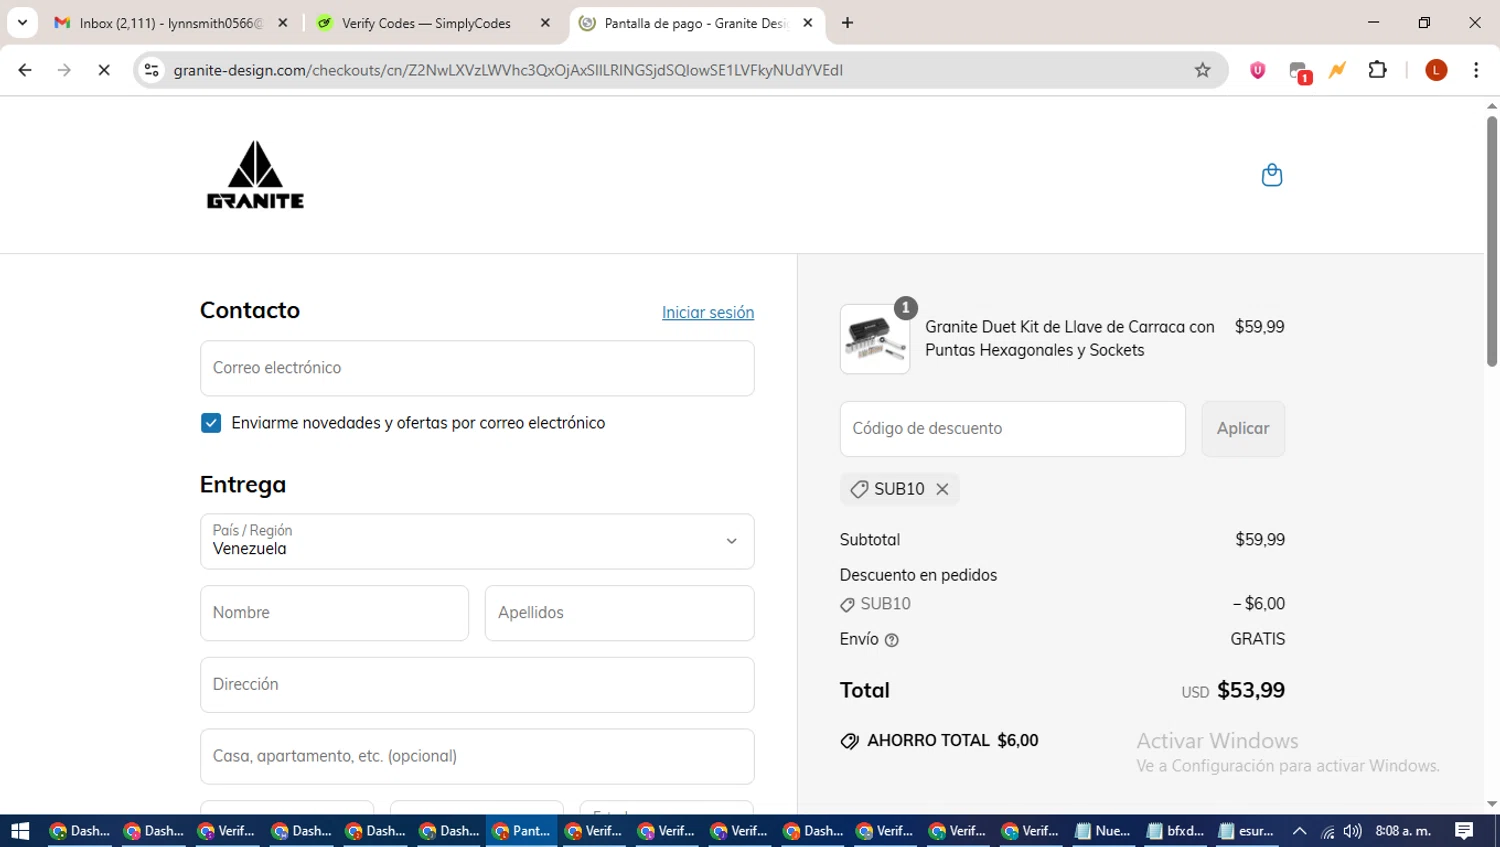
Task: Click the 'Contacto' heading
Action: (x=250, y=310)
